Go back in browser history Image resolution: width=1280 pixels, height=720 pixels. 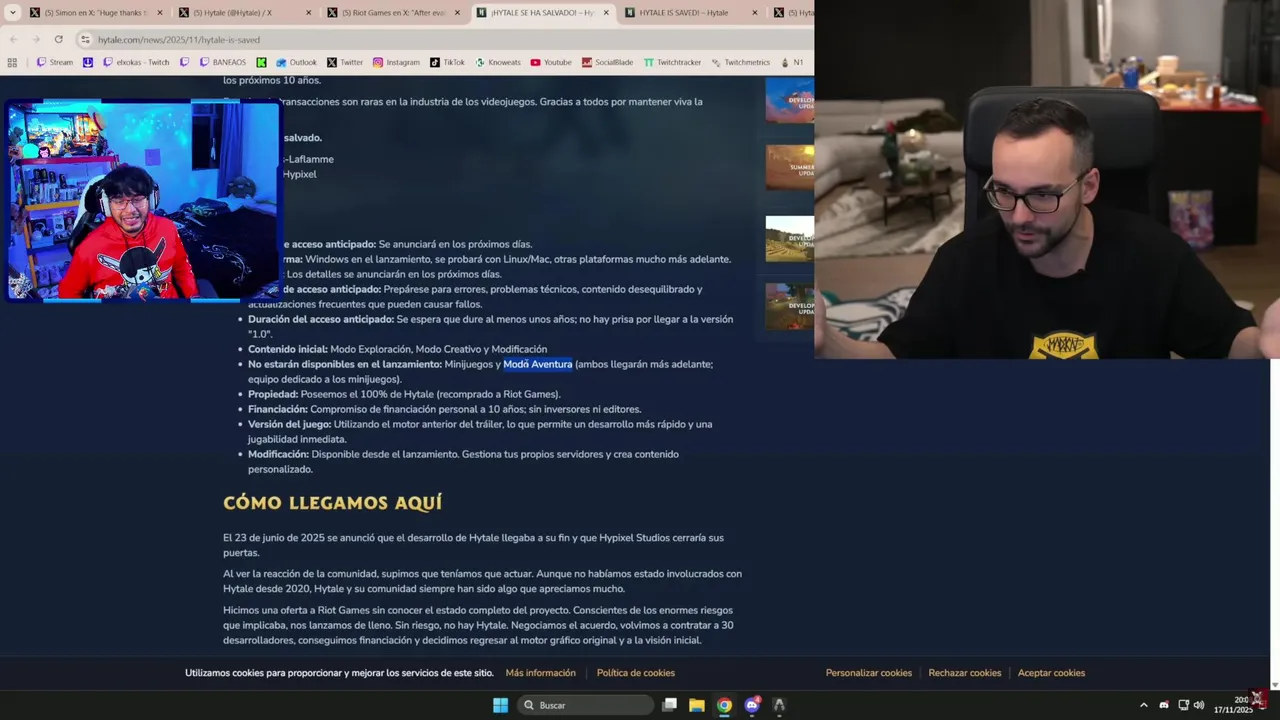tap(12, 39)
